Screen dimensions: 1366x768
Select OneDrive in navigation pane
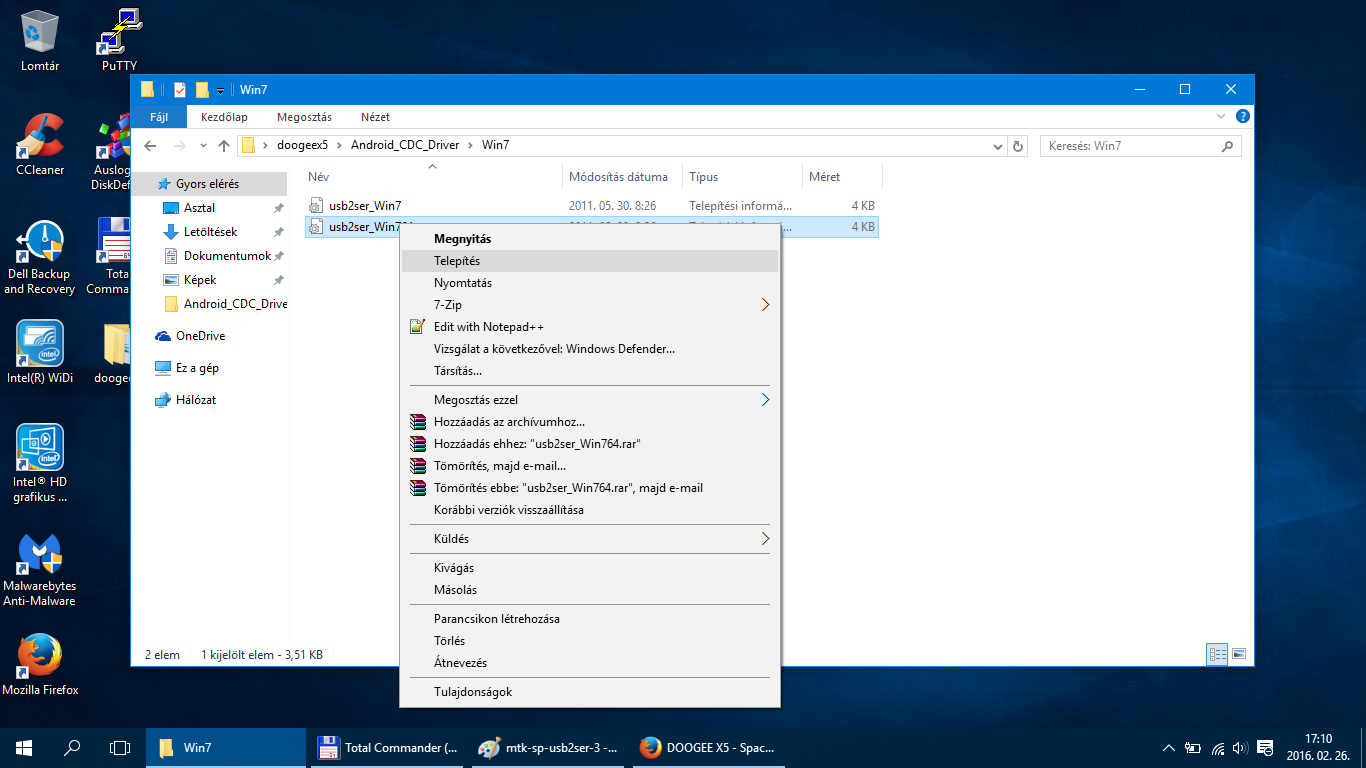click(x=200, y=336)
